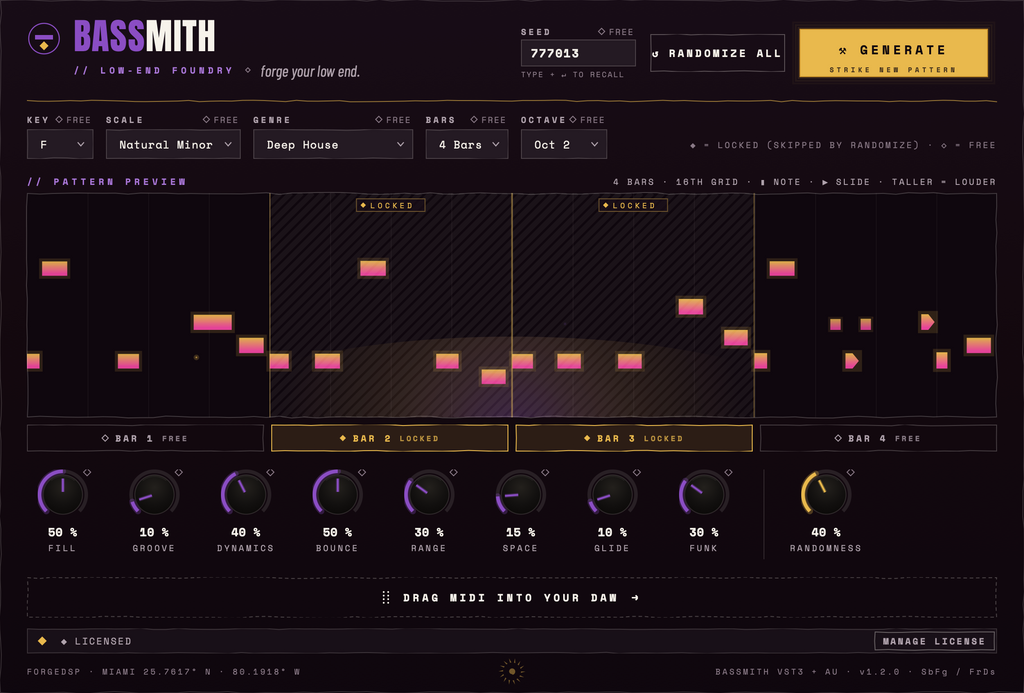Toggle the Dynamics knob lock diamond
Viewport: 1024px width, 693px height.
point(270,472)
